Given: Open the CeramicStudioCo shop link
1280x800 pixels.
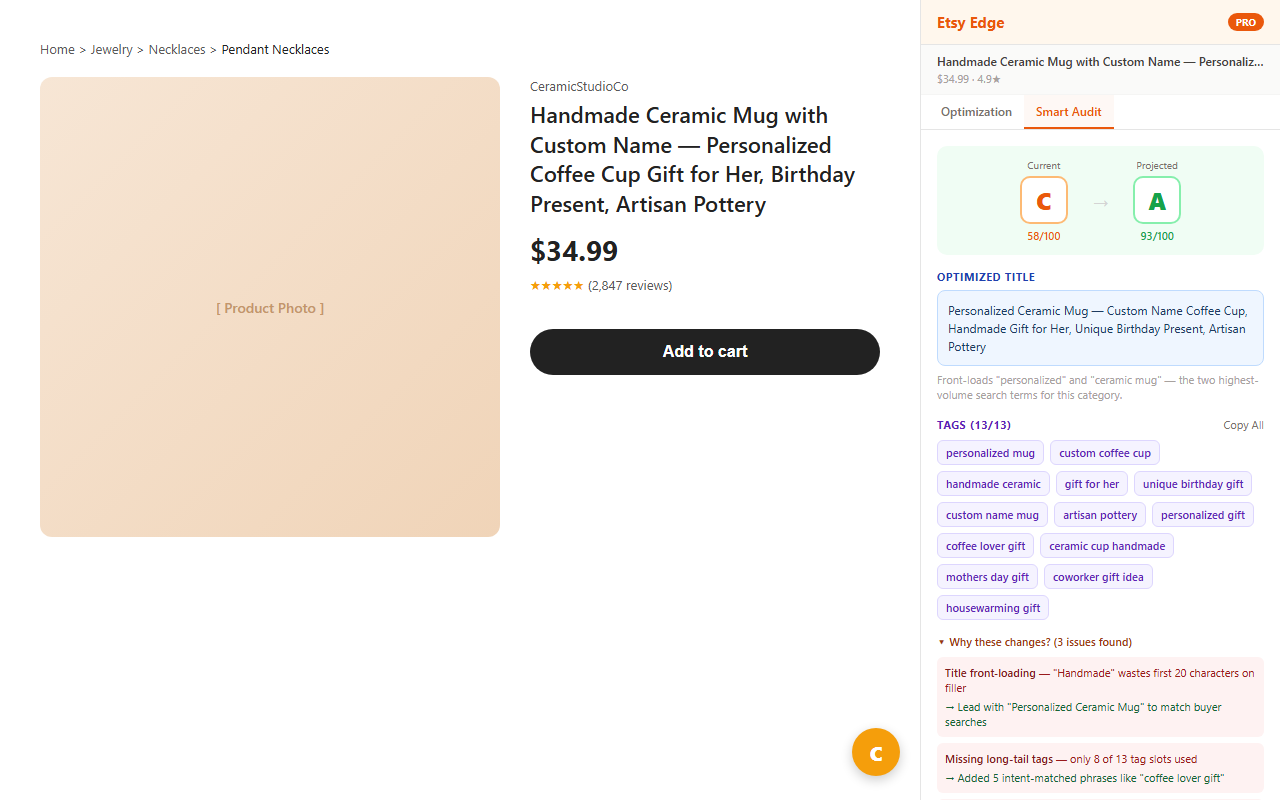Looking at the screenshot, I should 579,87.
